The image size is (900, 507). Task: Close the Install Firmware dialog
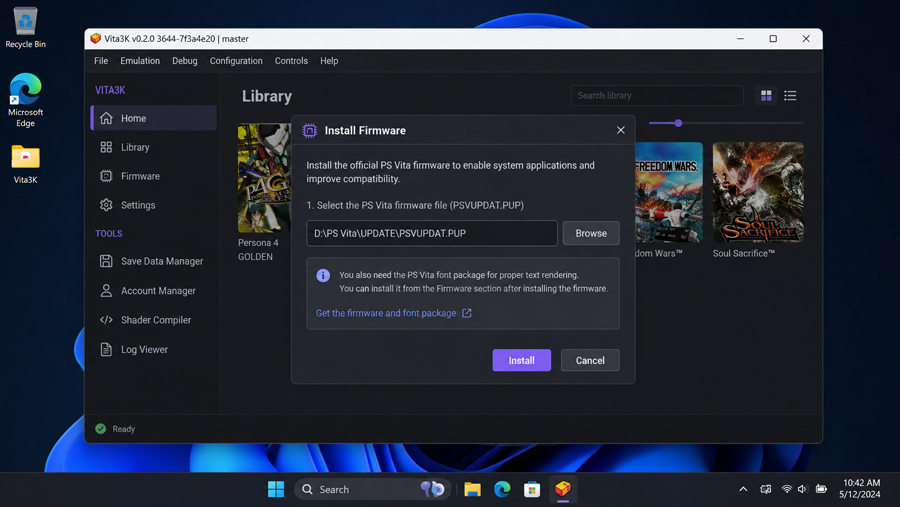tap(620, 130)
